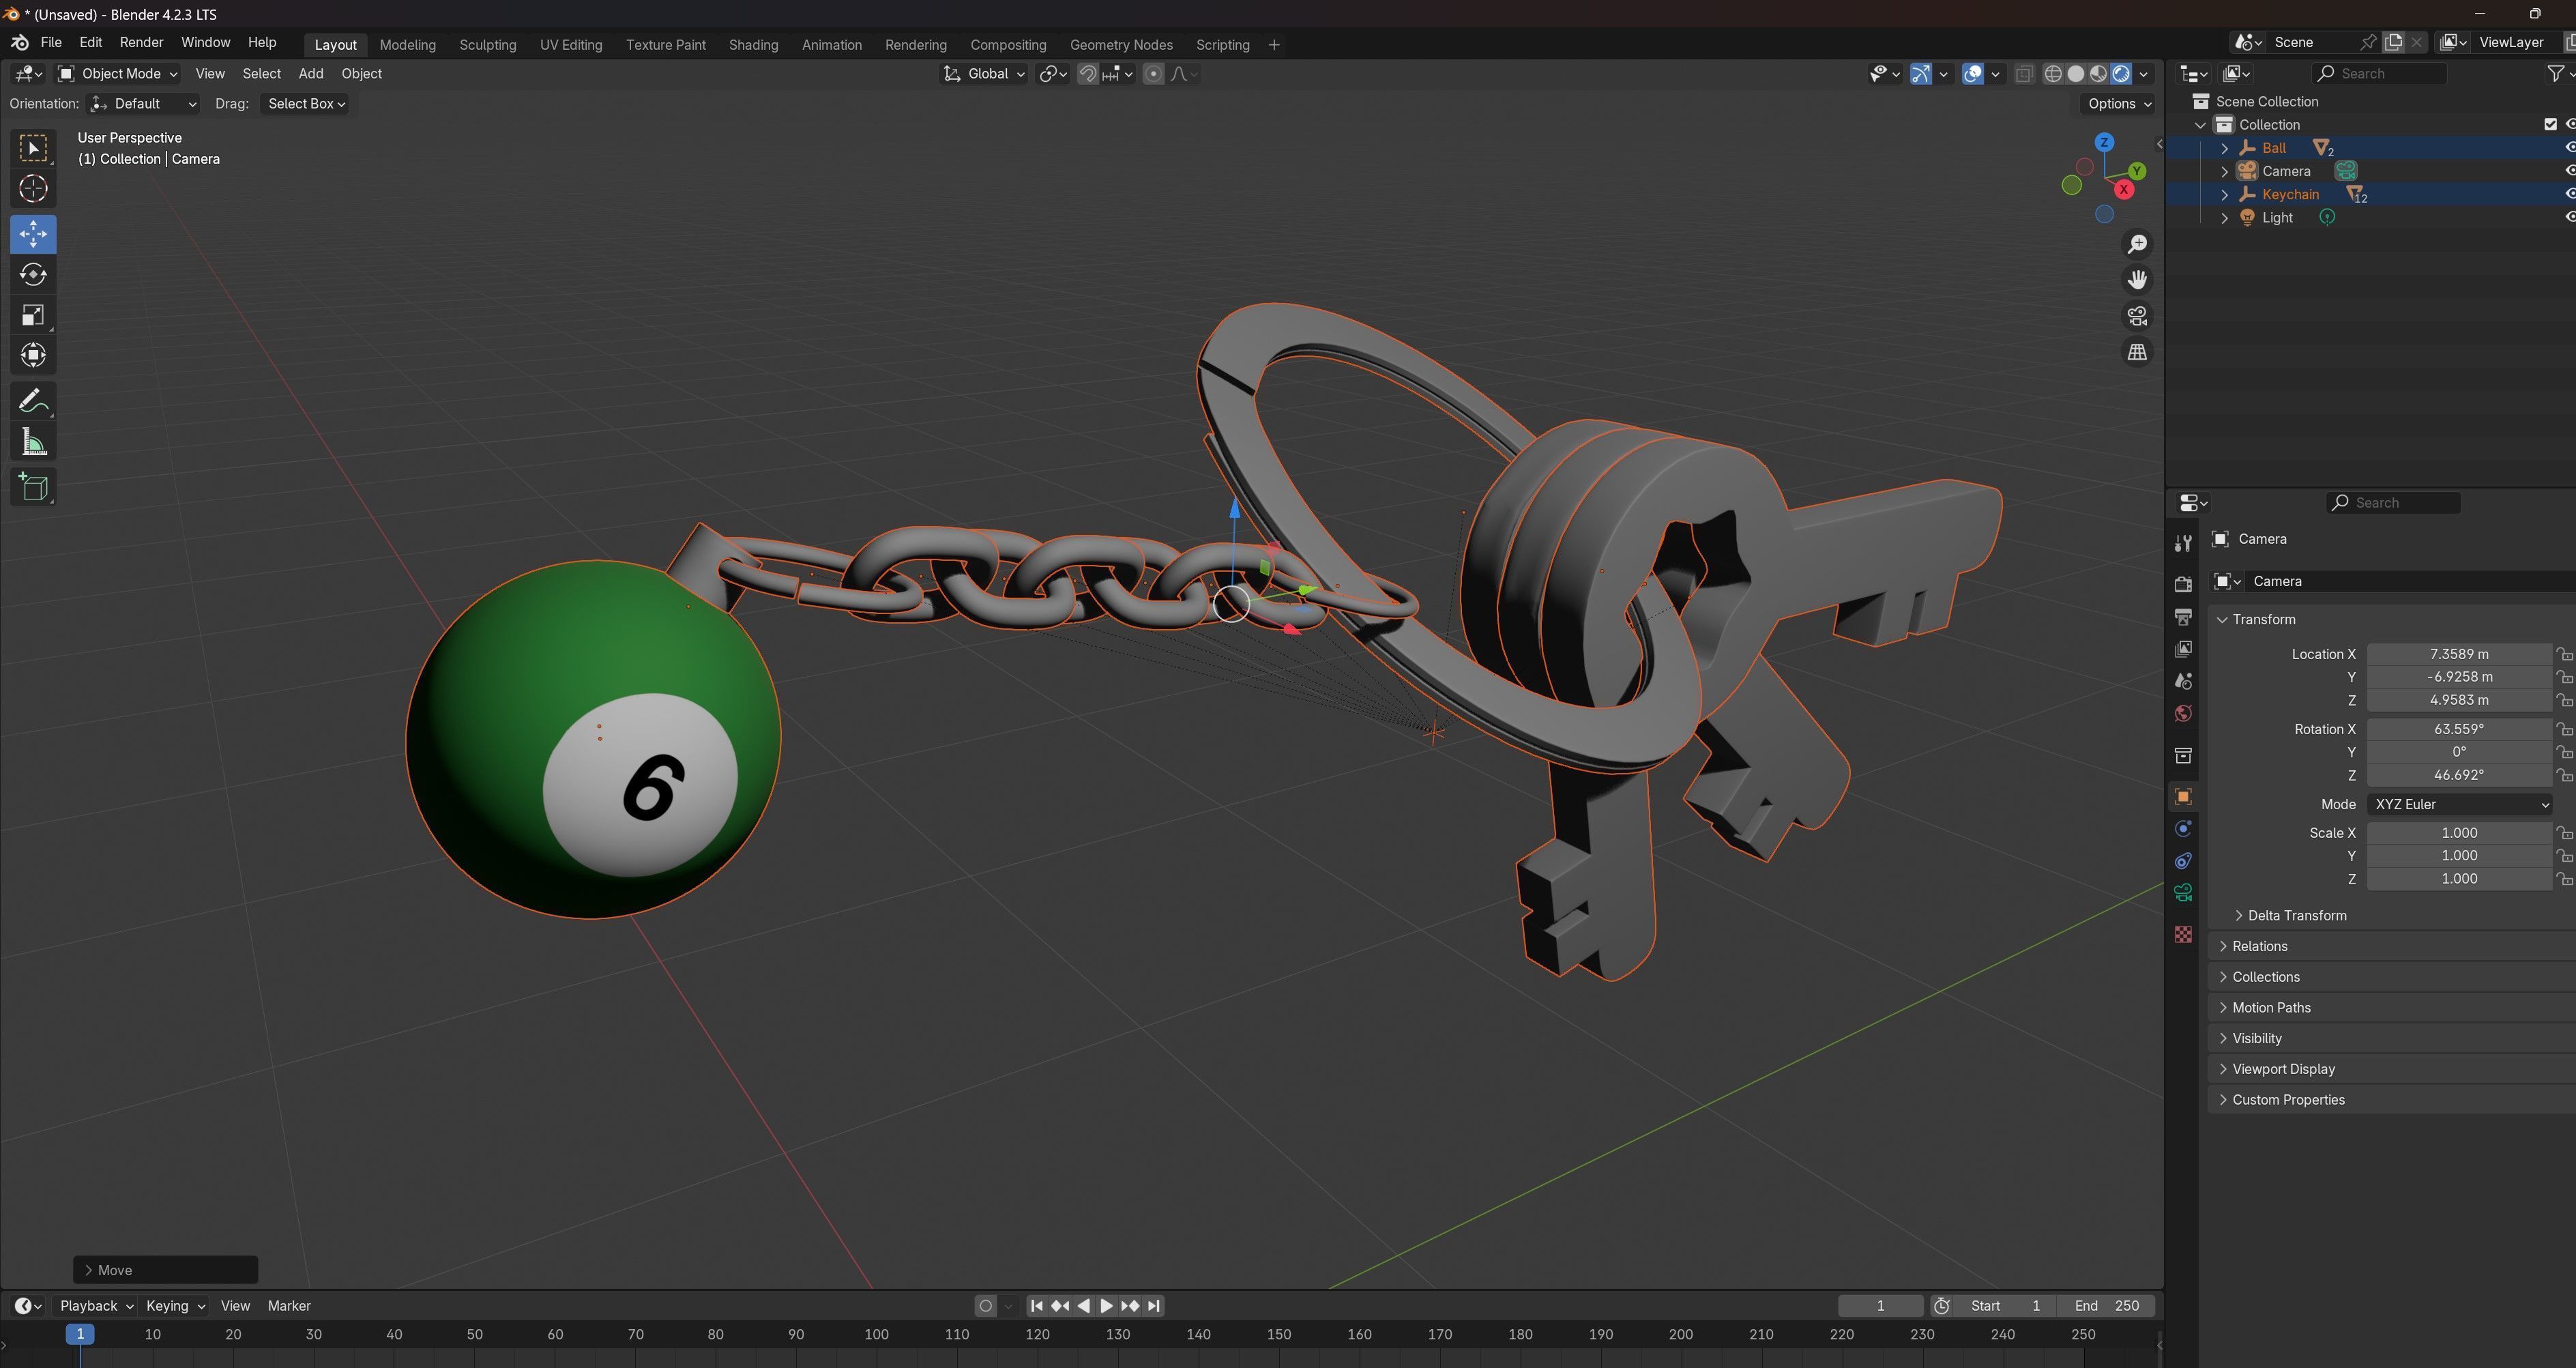Image resolution: width=2576 pixels, height=1368 pixels.
Task: Open the Physics properties tab
Action: pos(2183,829)
